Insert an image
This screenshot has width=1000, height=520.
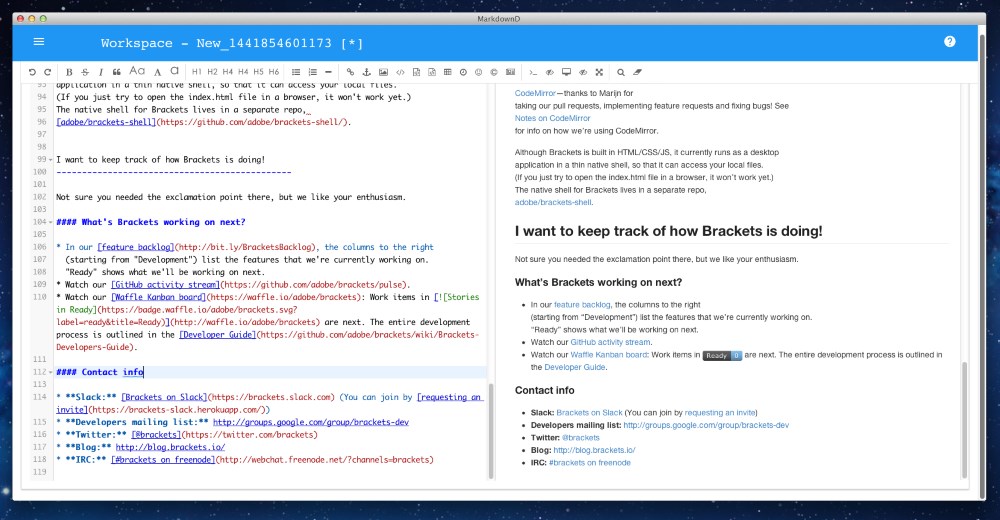[383, 72]
